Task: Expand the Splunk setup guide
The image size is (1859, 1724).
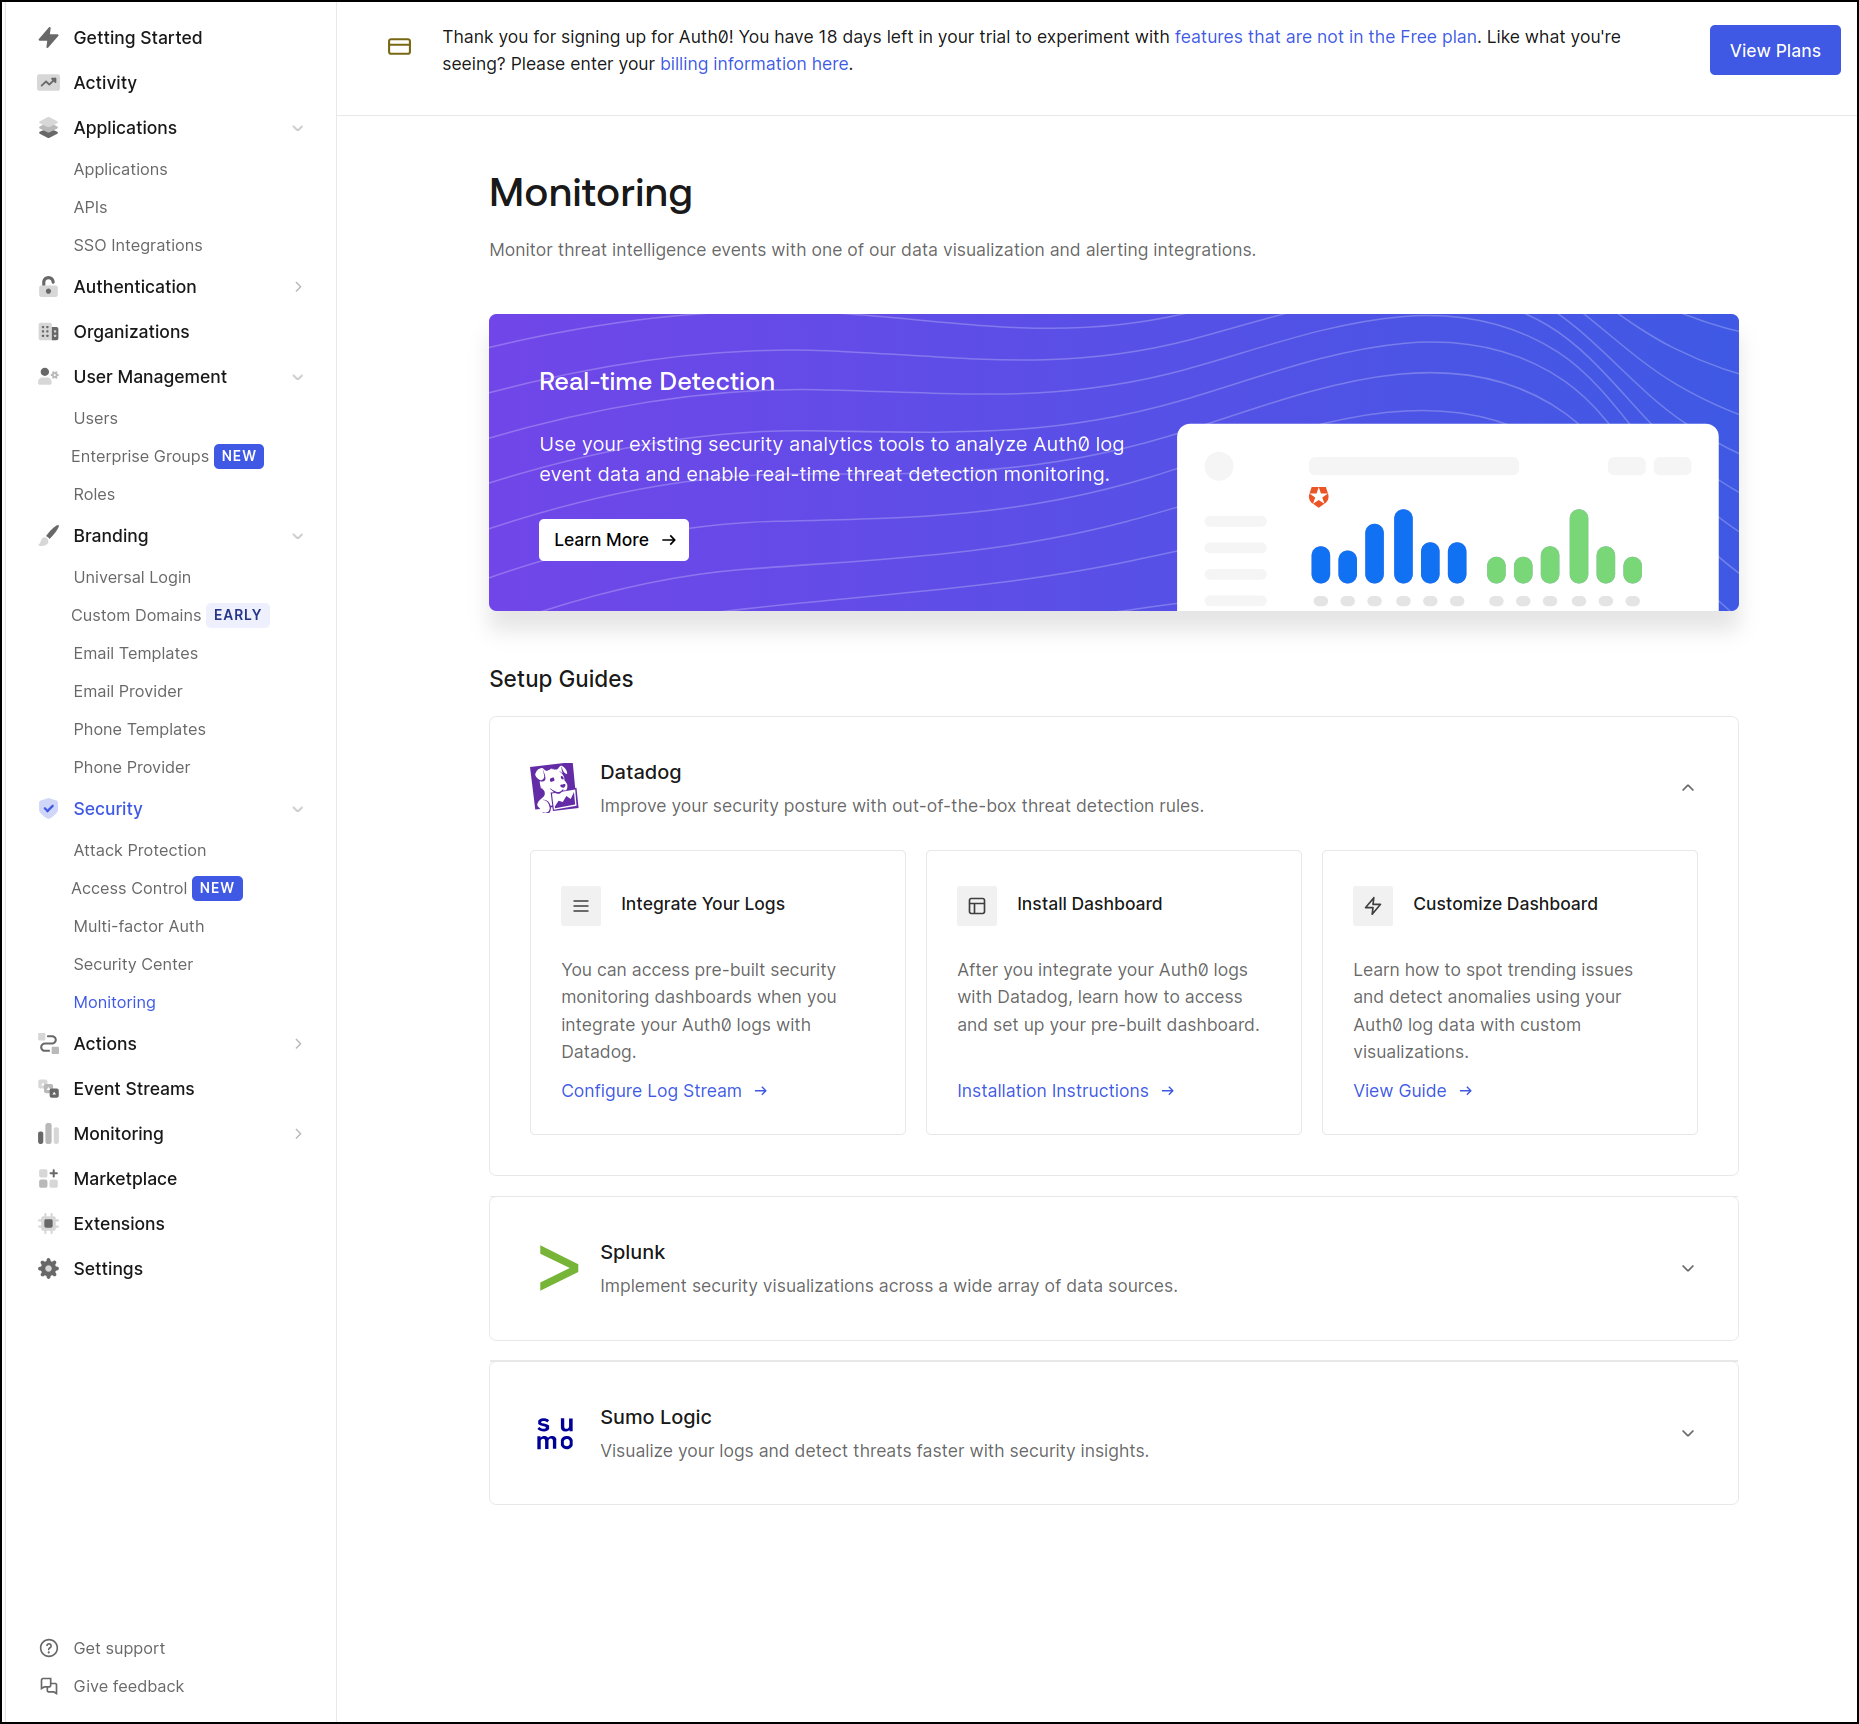Action: pos(1688,1268)
